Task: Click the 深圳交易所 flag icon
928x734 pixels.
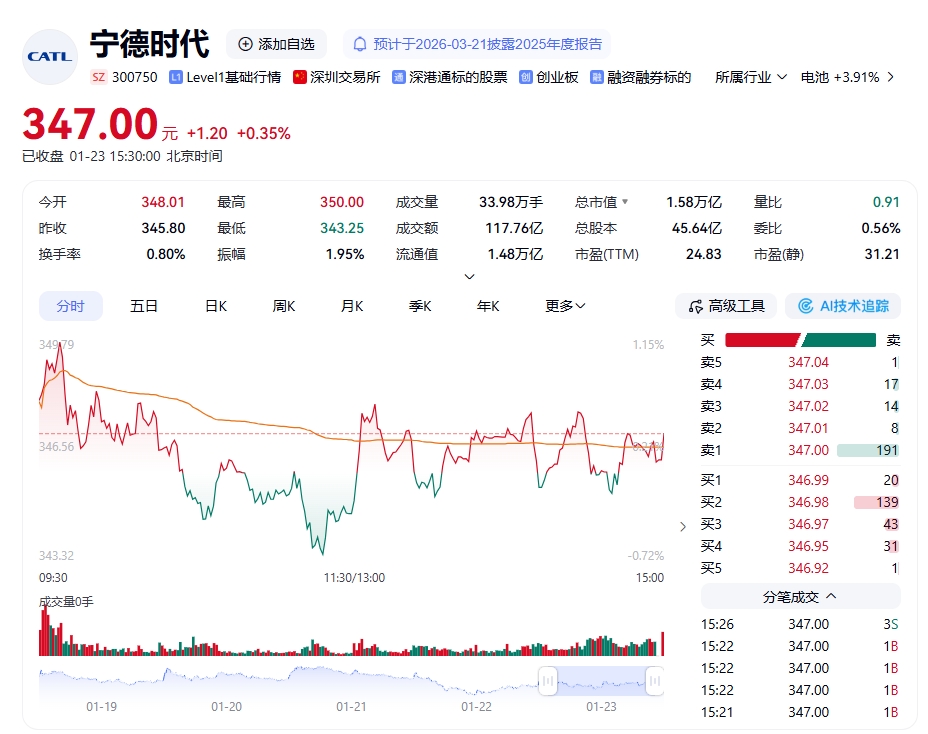Action: coord(299,77)
